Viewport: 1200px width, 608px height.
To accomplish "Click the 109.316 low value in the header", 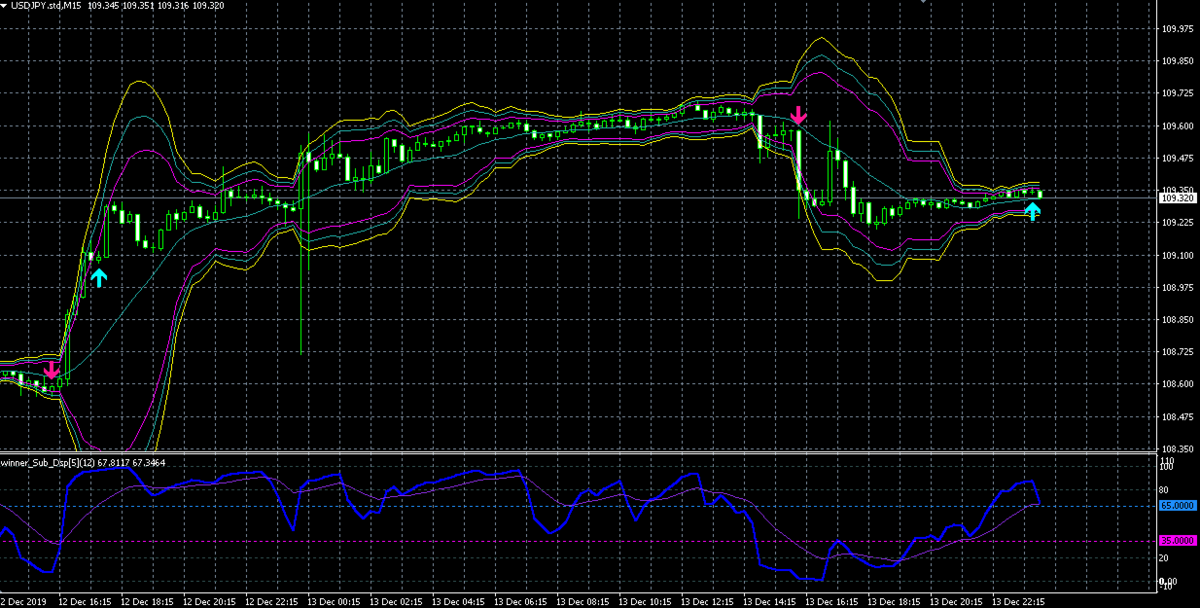I will coord(174,6).
